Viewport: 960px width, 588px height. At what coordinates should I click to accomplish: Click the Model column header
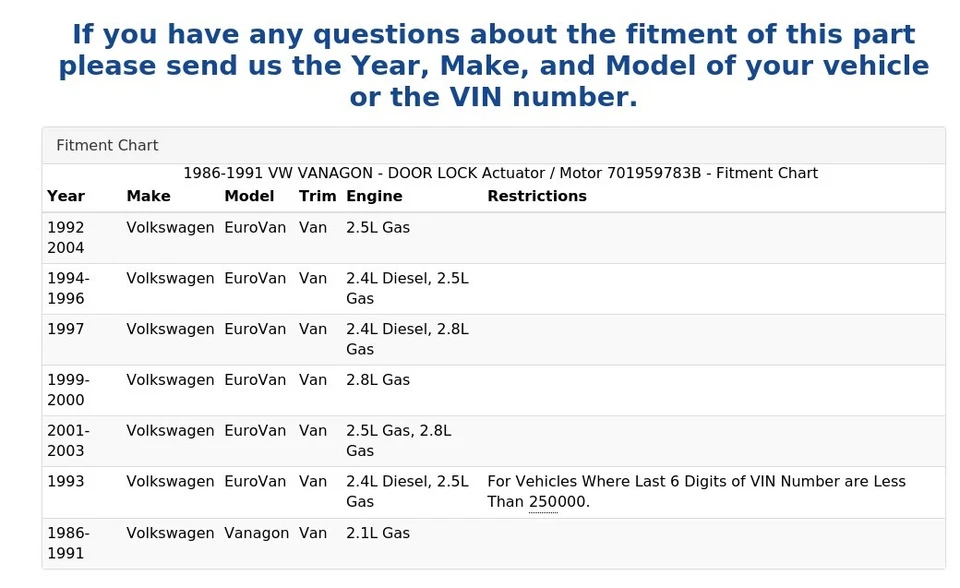[x=249, y=196]
